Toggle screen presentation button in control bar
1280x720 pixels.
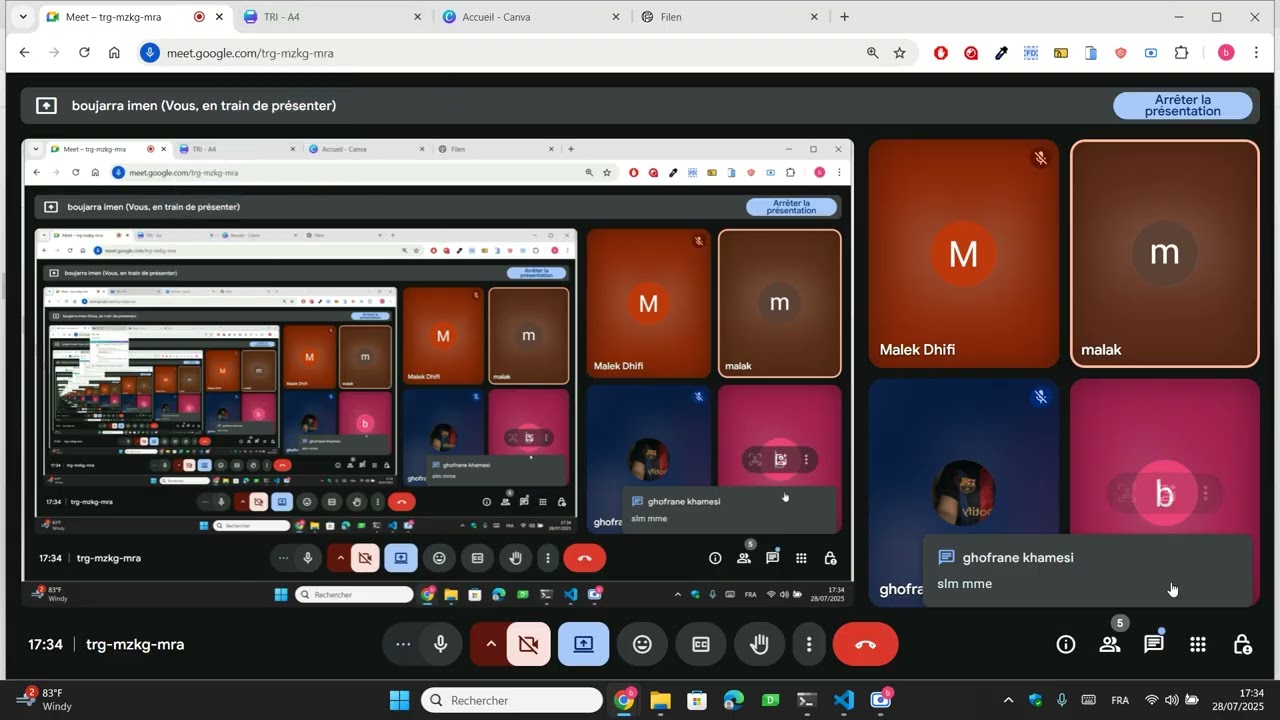(584, 645)
